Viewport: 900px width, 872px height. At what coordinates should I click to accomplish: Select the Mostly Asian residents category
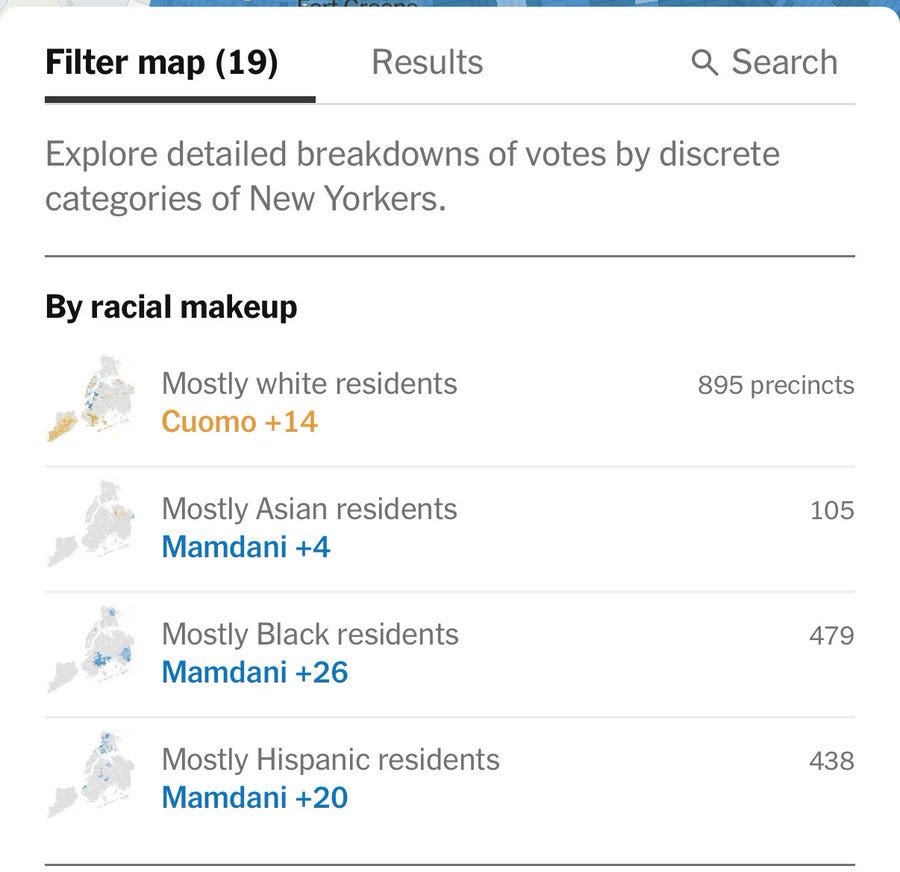tap(308, 510)
